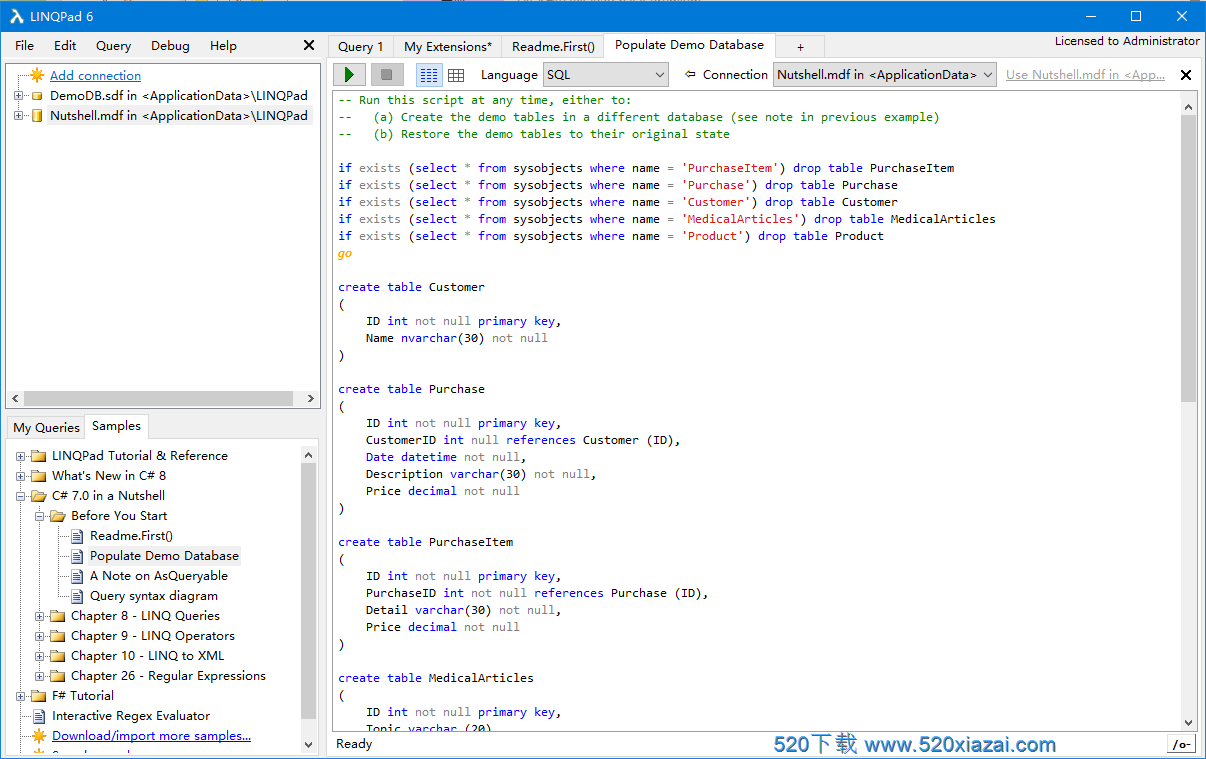Image resolution: width=1206 pixels, height=759 pixels.
Task: Click the Nutshell.mdf database icon
Action: click(x=37, y=116)
